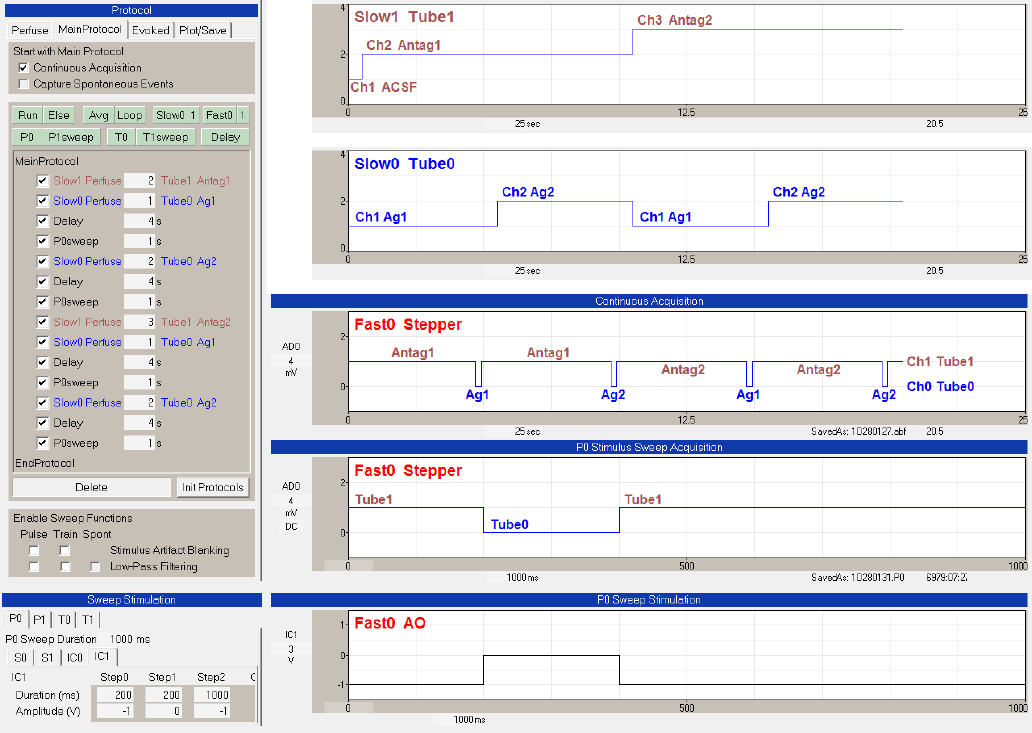Select the IC0 tab in Sweep Stimulation
The image size is (1032, 733).
pos(75,657)
